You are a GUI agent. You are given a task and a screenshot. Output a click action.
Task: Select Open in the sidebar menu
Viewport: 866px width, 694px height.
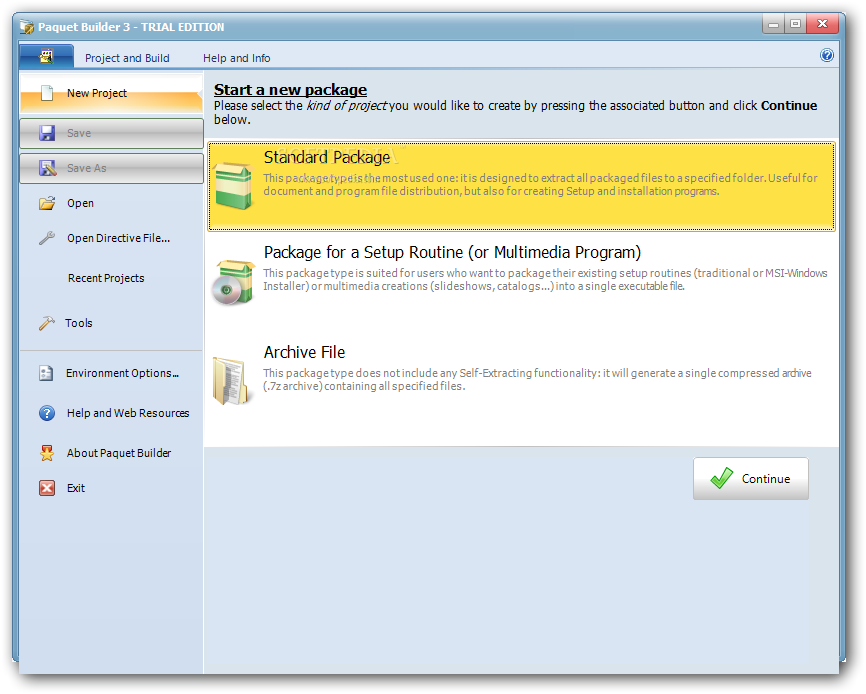click(x=111, y=203)
